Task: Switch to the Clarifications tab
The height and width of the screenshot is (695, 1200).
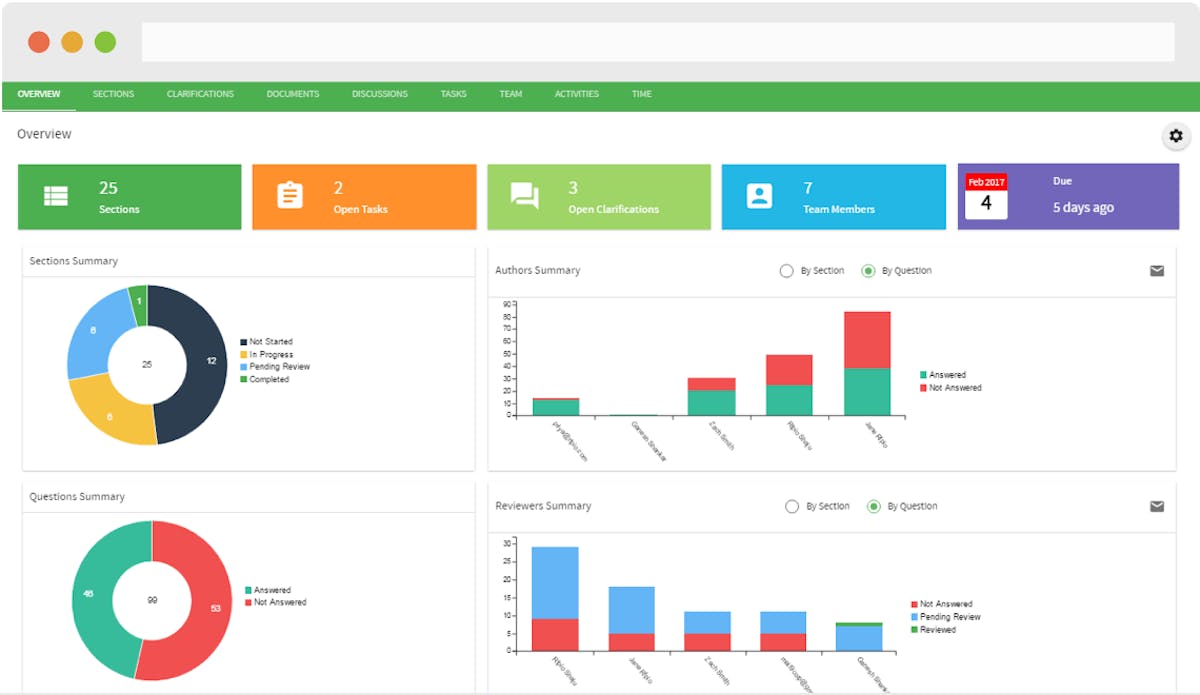Action: click(200, 93)
